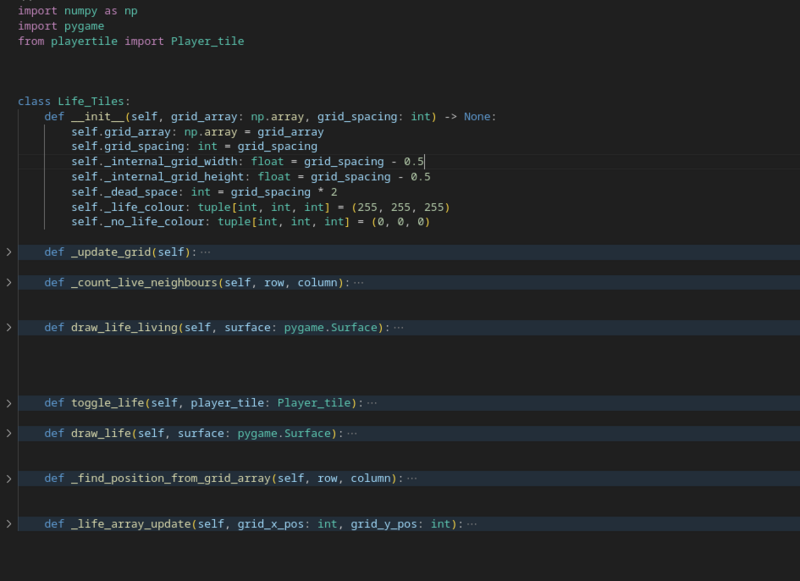This screenshot has height=581, width=800.
Task: Unfold _find_position_from_grid_array with its chevron
Action: coord(9,478)
